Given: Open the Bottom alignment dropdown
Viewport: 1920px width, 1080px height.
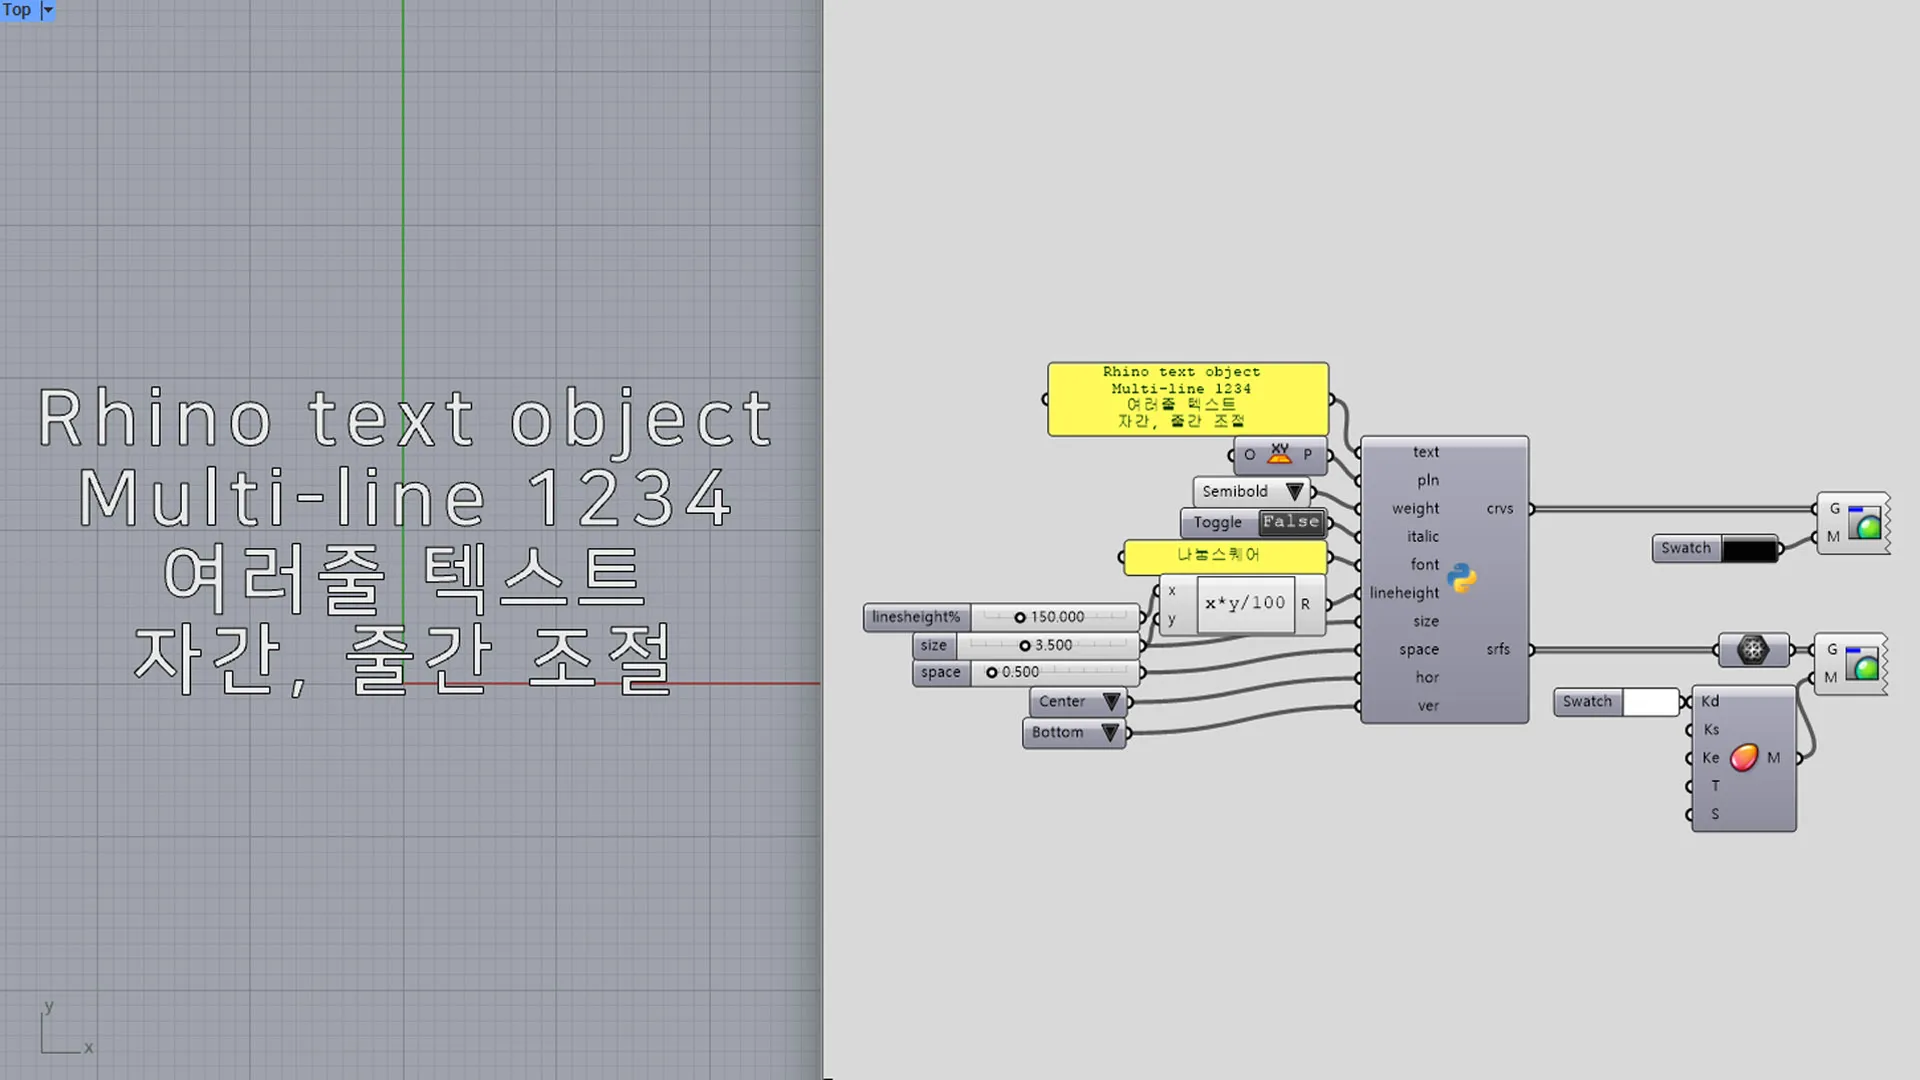Looking at the screenshot, I should pyautogui.click(x=1109, y=732).
